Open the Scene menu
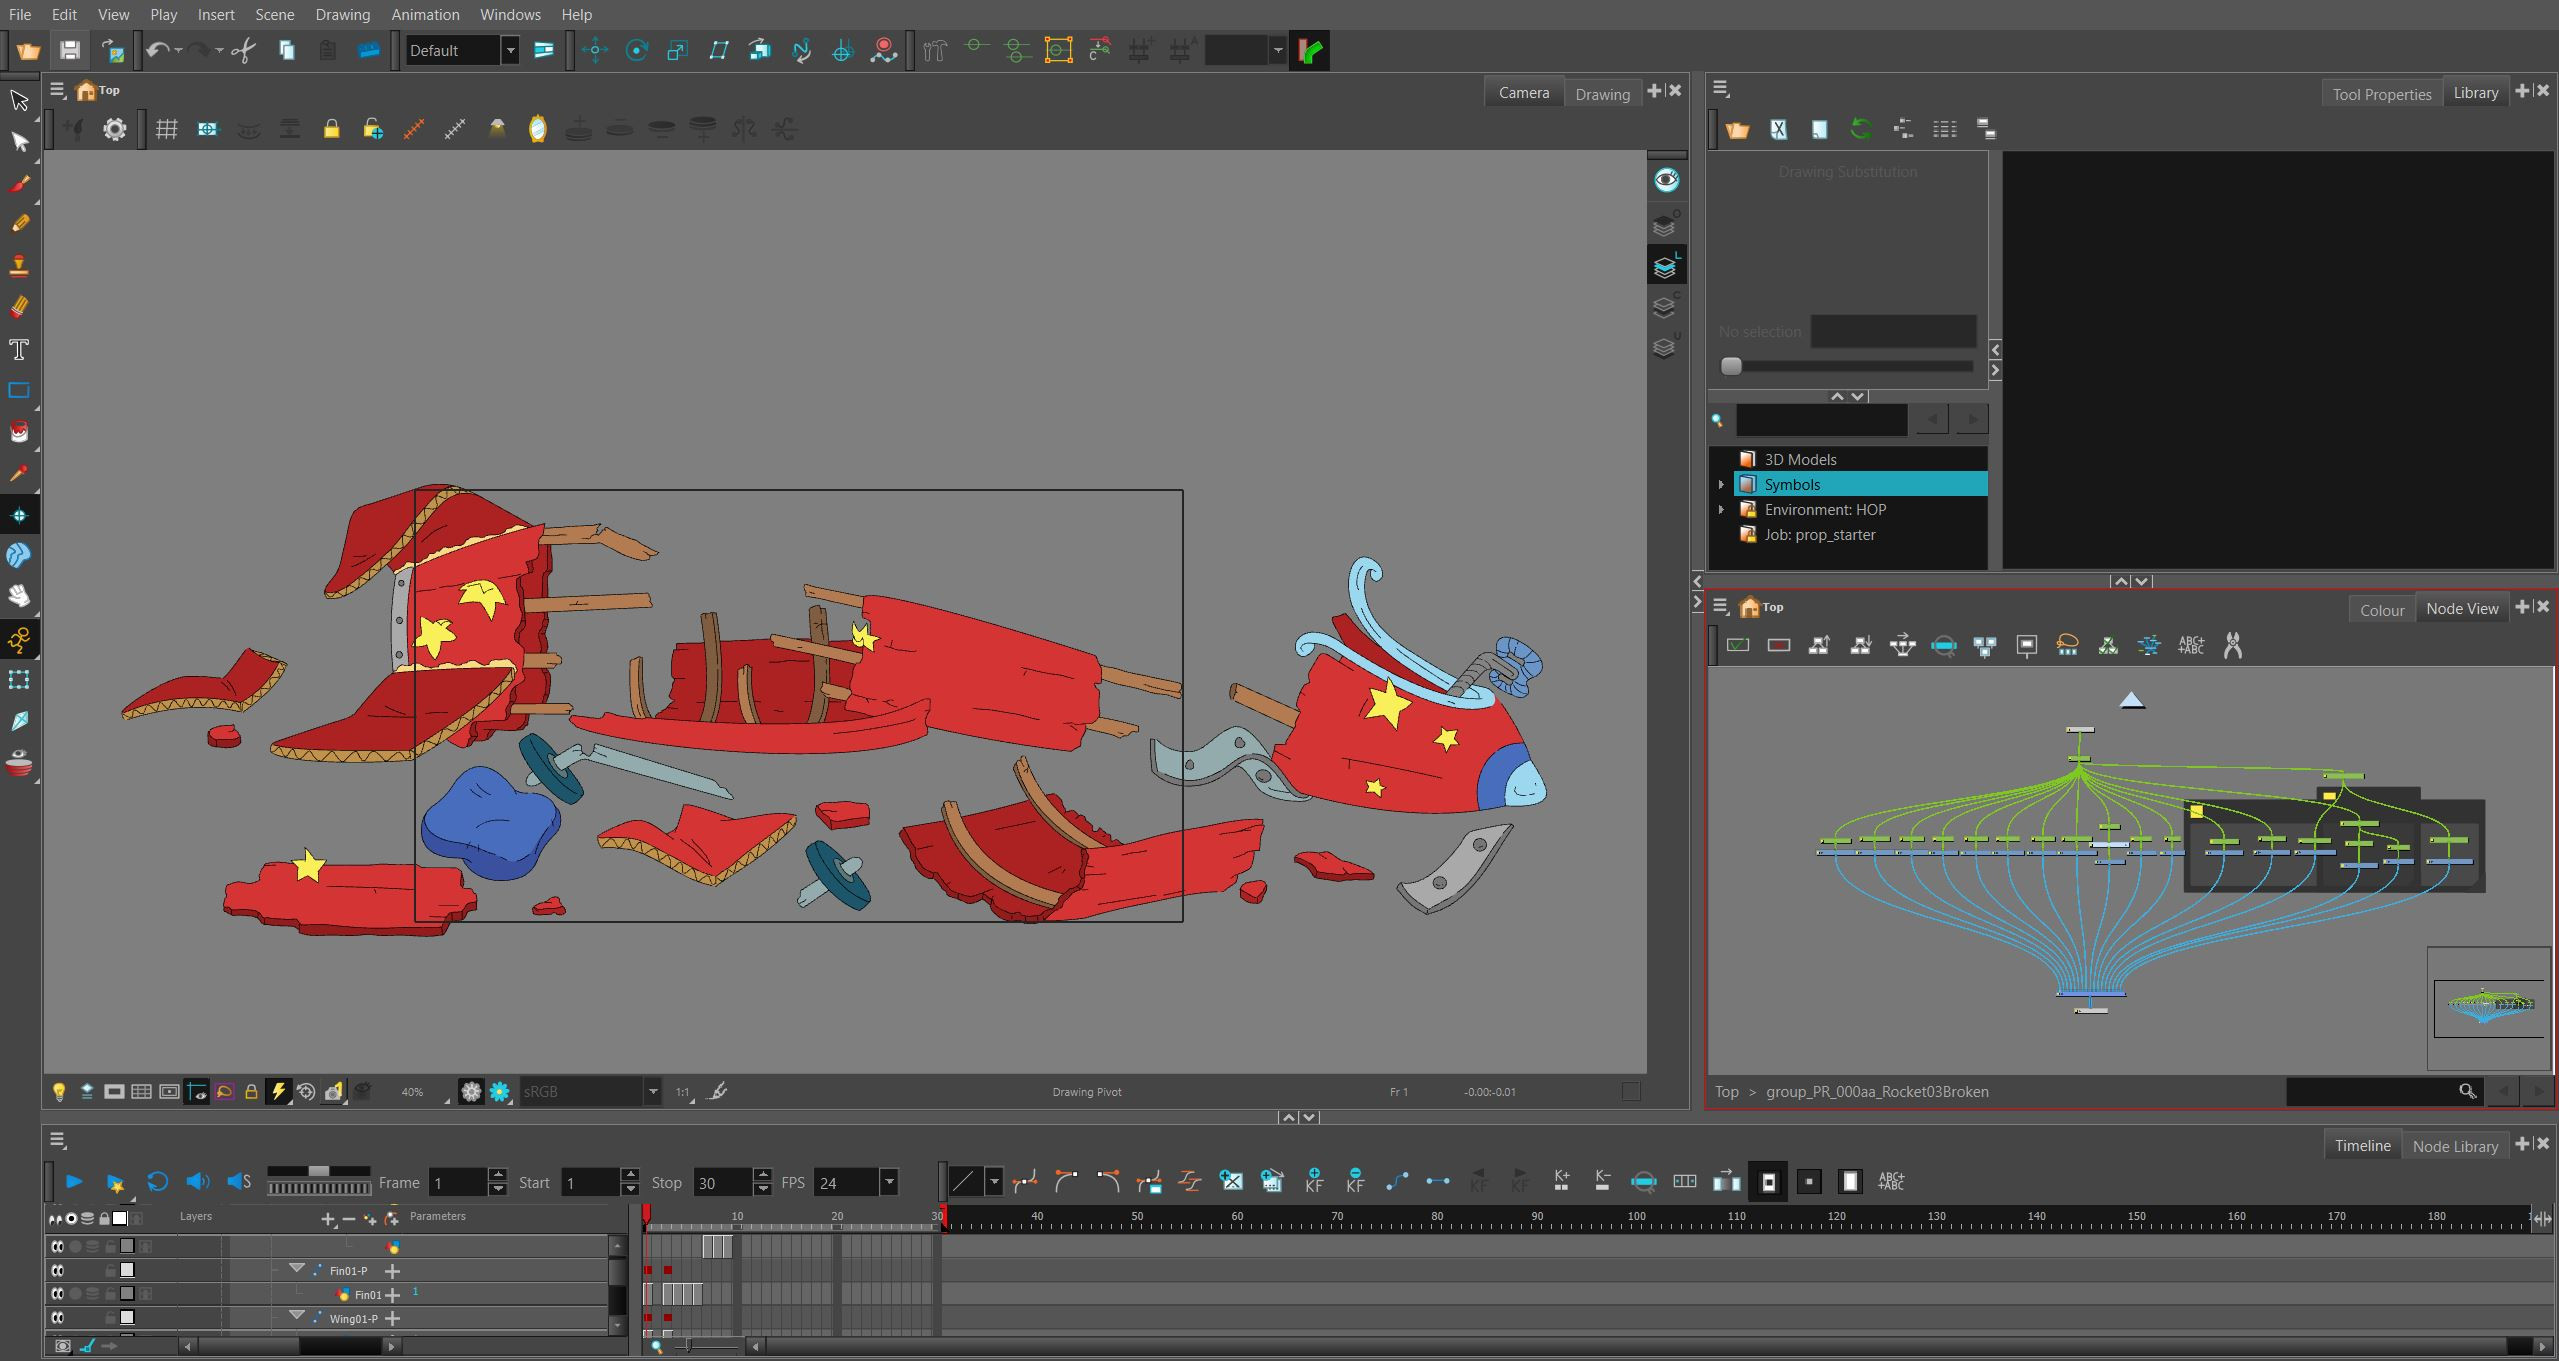This screenshot has height=1361, width=2559. coord(274,15)
